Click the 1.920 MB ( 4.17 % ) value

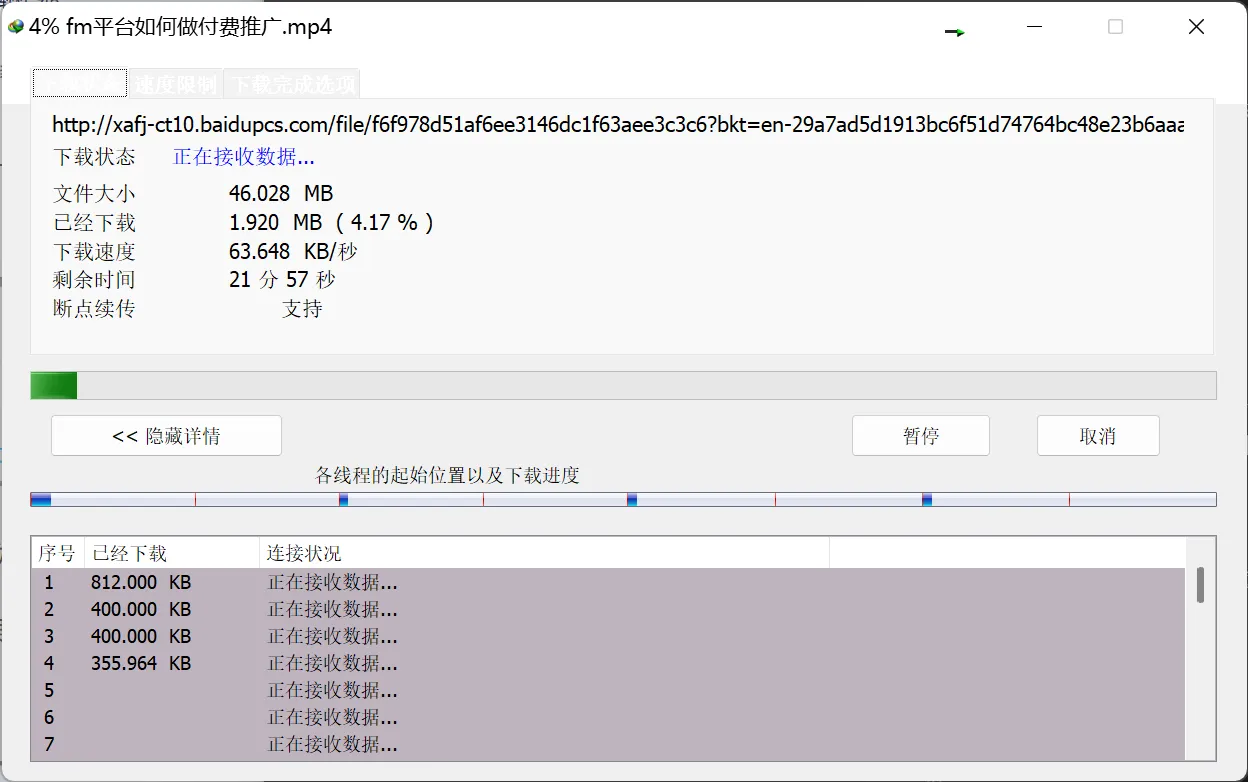point(331,222)
